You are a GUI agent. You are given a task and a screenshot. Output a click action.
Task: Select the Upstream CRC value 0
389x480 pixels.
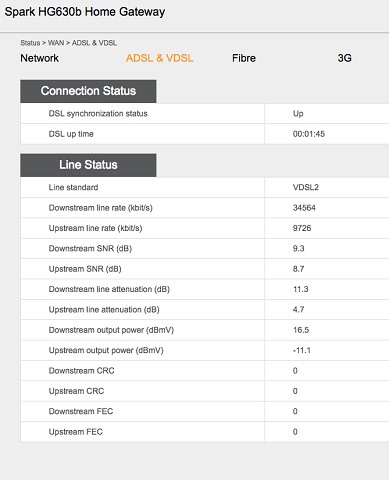click(x=295, y=391)
